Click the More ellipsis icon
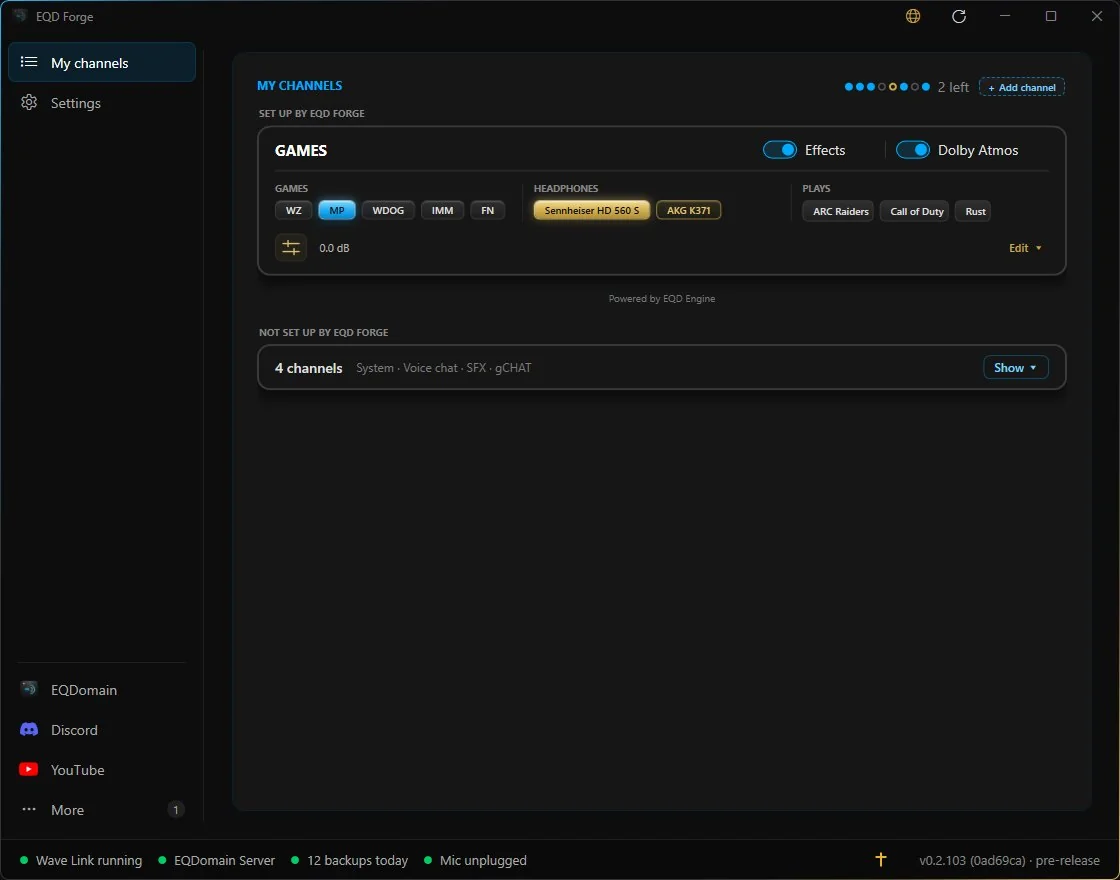This screenshot has width=1120, height=880. coord(29,809)
